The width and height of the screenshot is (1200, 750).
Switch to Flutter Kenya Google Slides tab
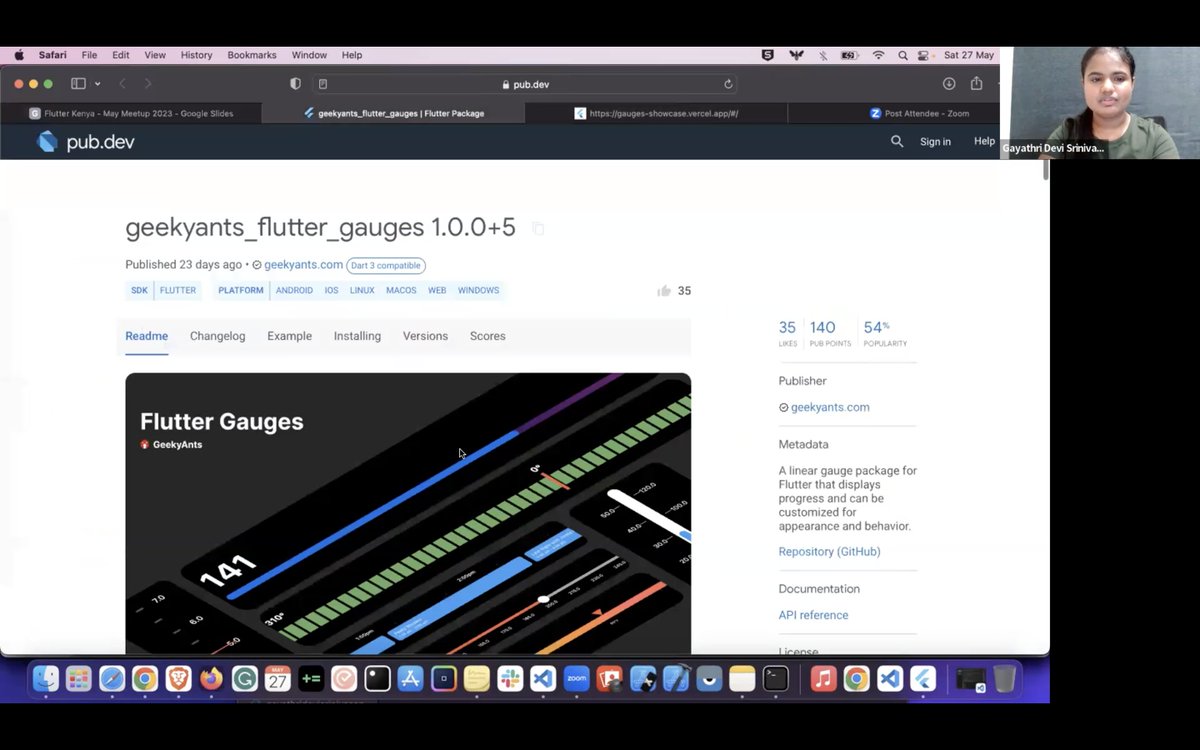coord(131,113)
